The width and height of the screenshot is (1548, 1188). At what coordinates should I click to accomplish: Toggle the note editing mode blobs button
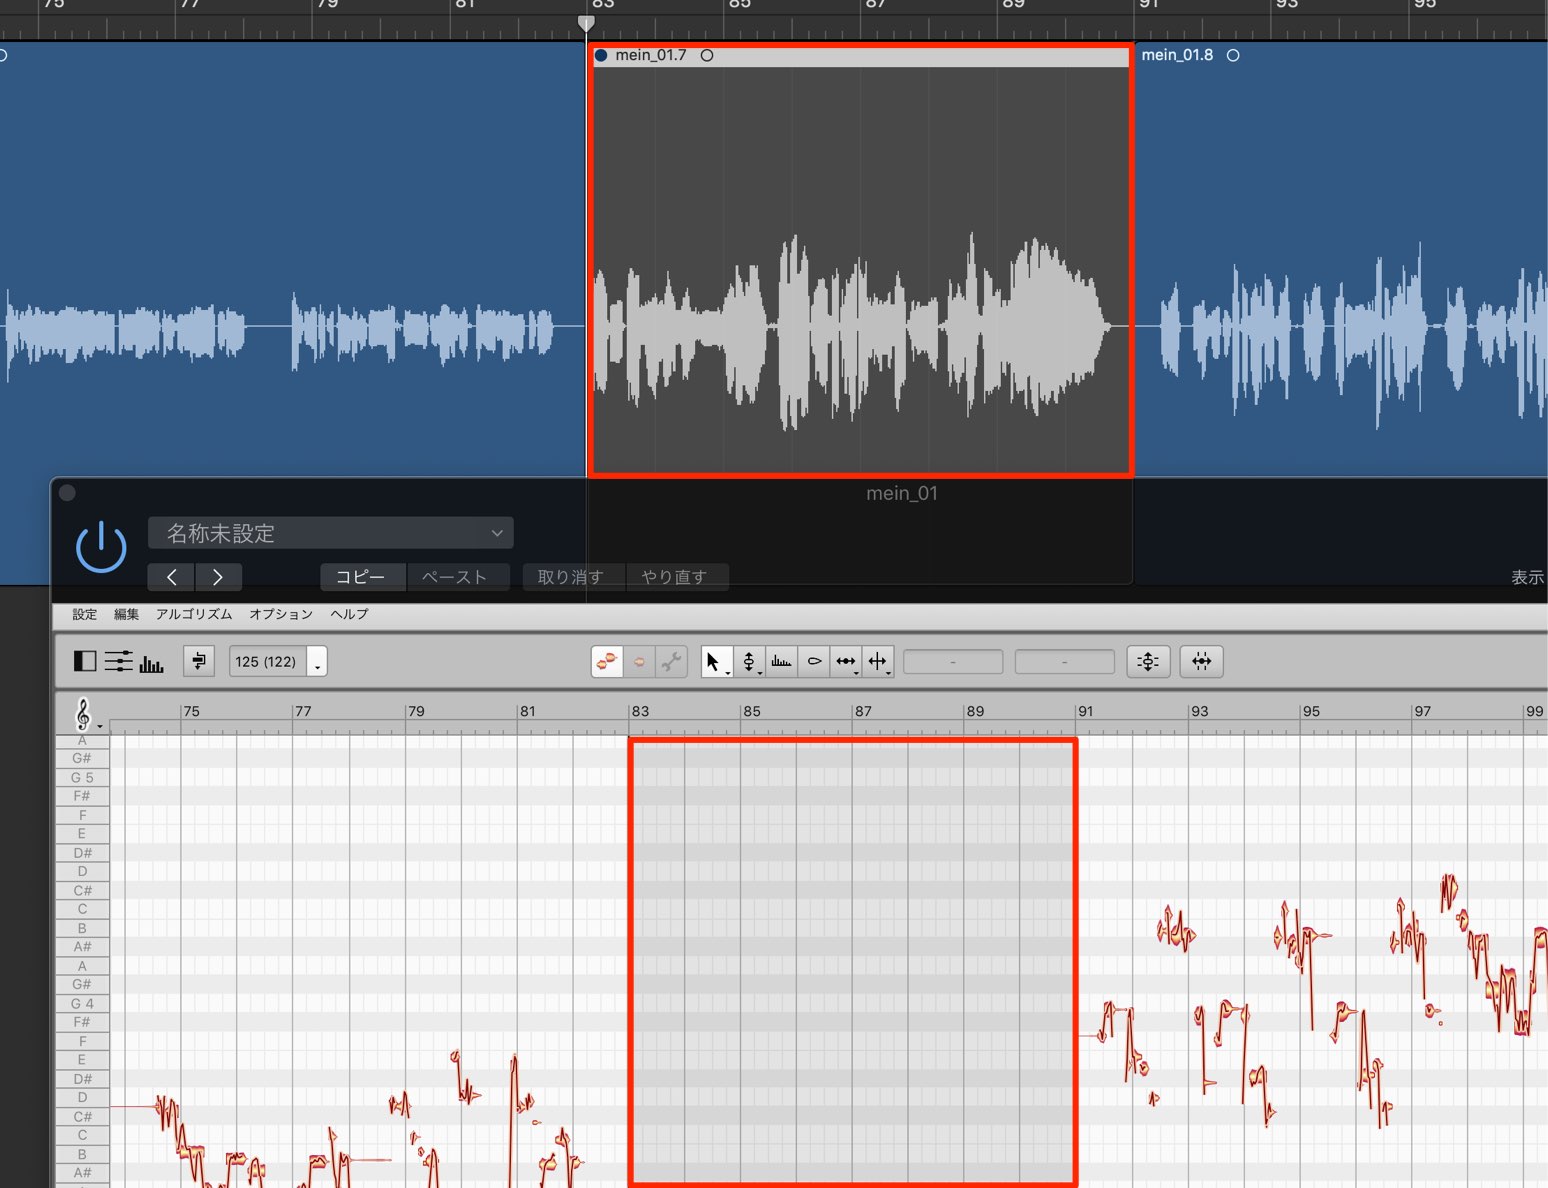pos(607,661)
